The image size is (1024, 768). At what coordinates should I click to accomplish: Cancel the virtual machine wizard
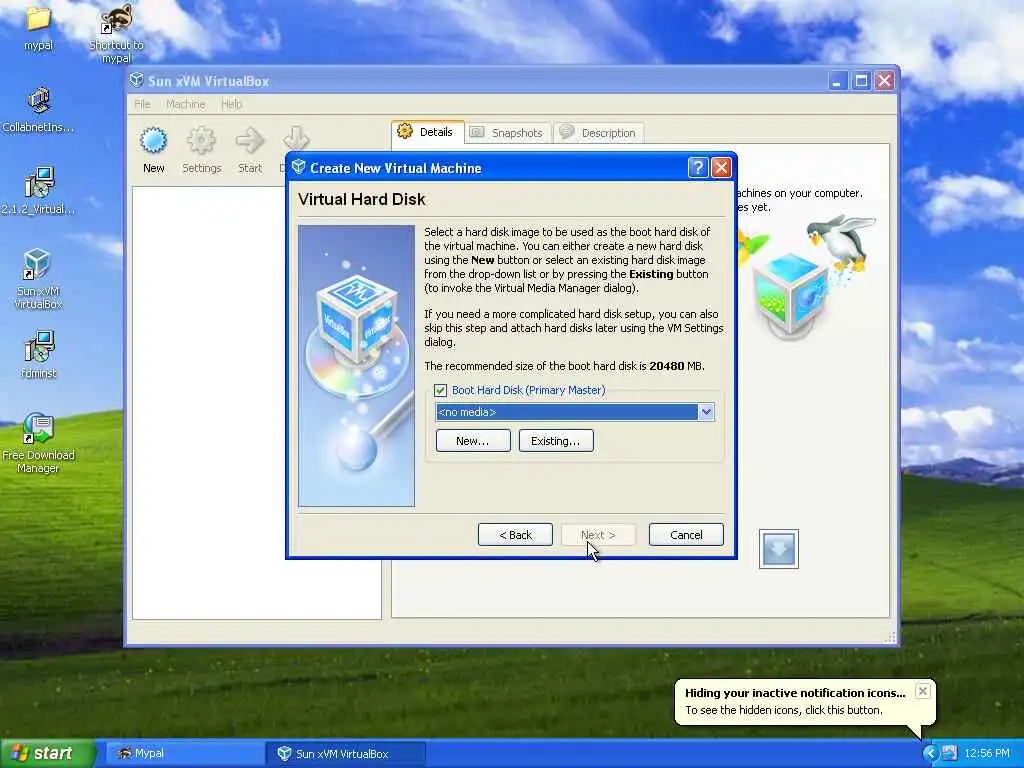tap(686, 535)
